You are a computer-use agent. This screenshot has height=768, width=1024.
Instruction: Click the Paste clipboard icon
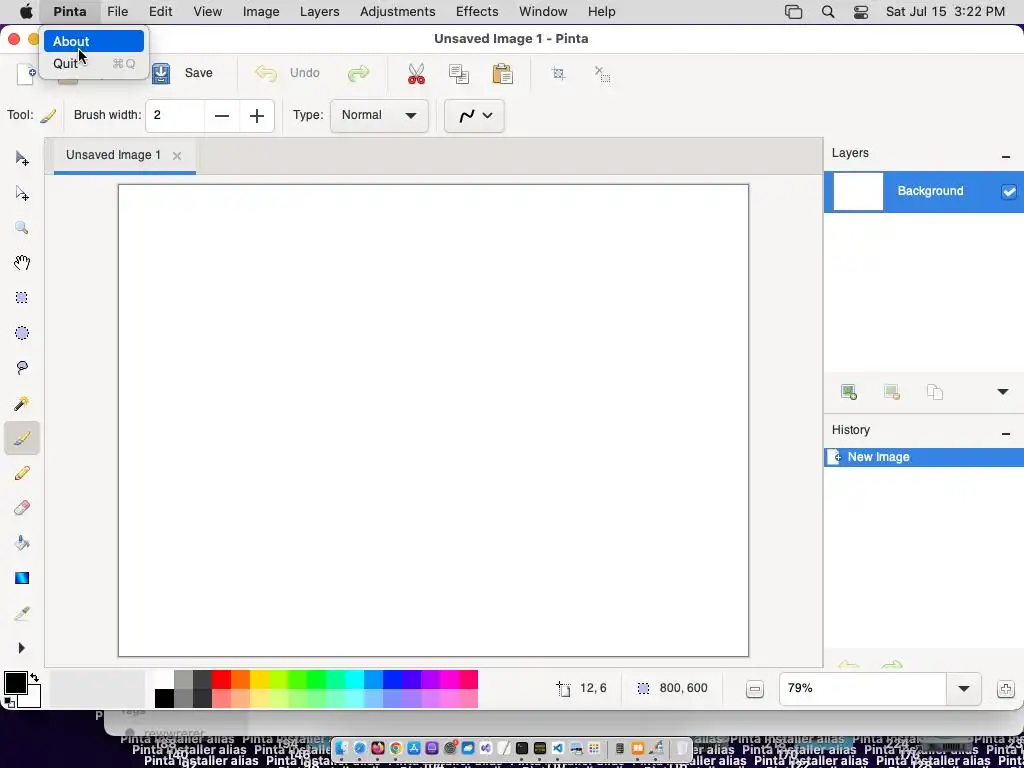502,74
